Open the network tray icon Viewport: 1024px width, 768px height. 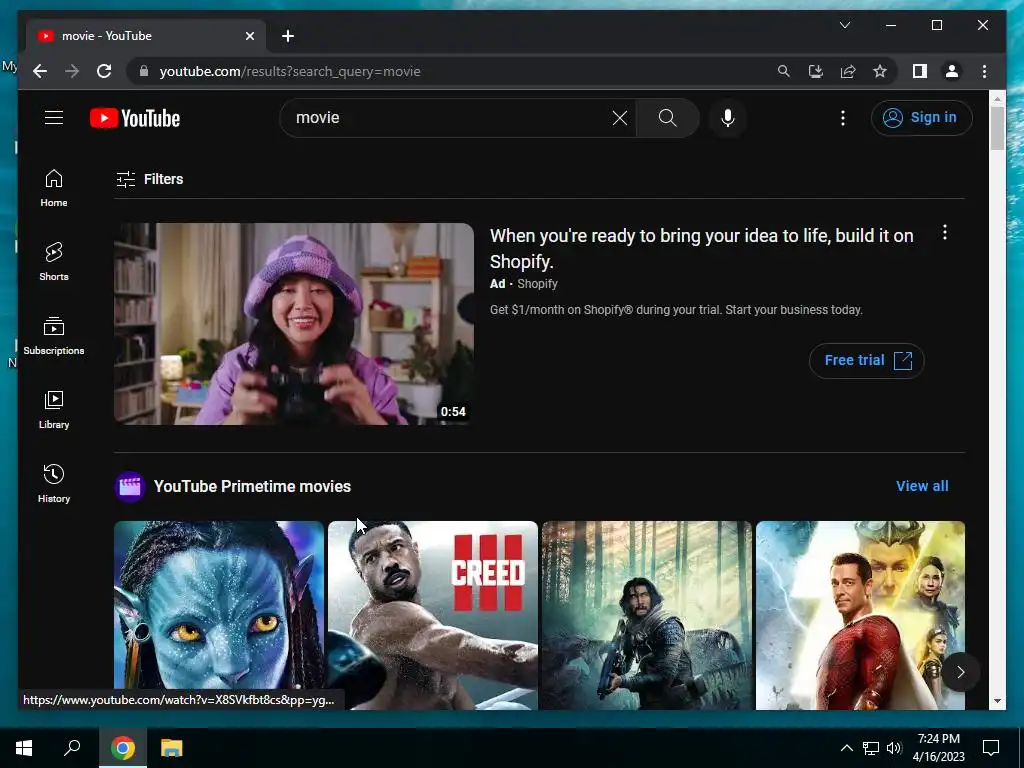pyautogui.click(x=871, y=748)
